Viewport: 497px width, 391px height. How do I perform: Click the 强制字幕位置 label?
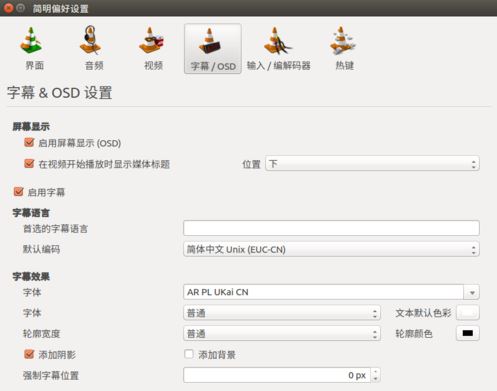(x=51, y=375)
